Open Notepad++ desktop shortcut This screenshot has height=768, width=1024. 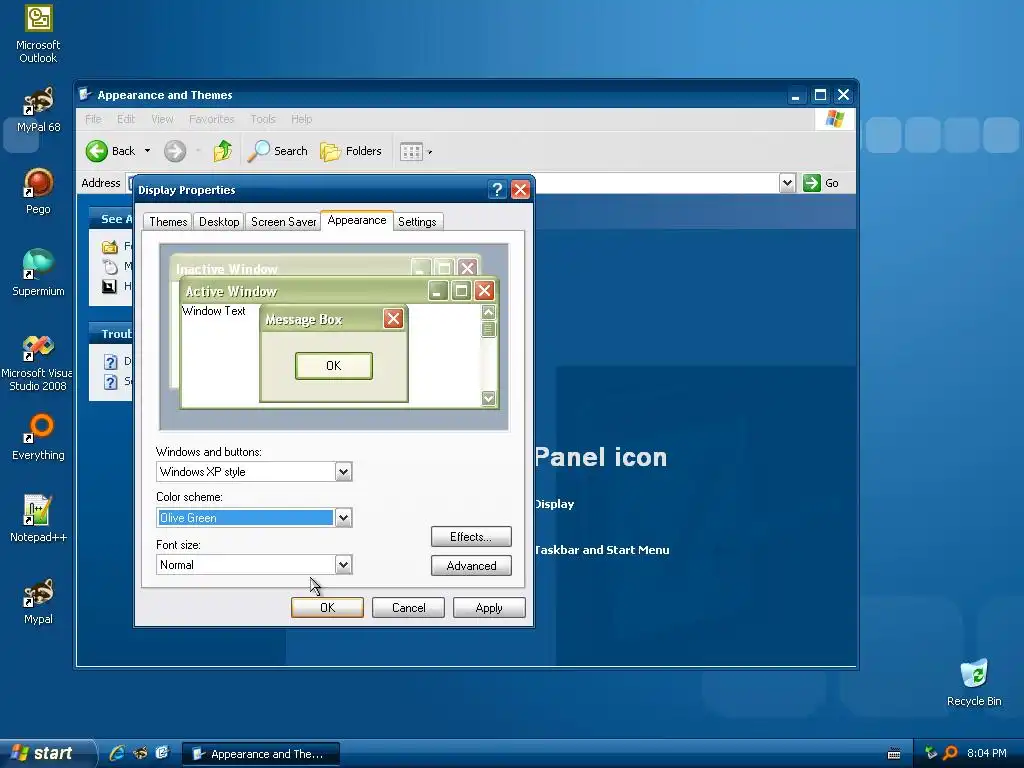coord(38,519)
